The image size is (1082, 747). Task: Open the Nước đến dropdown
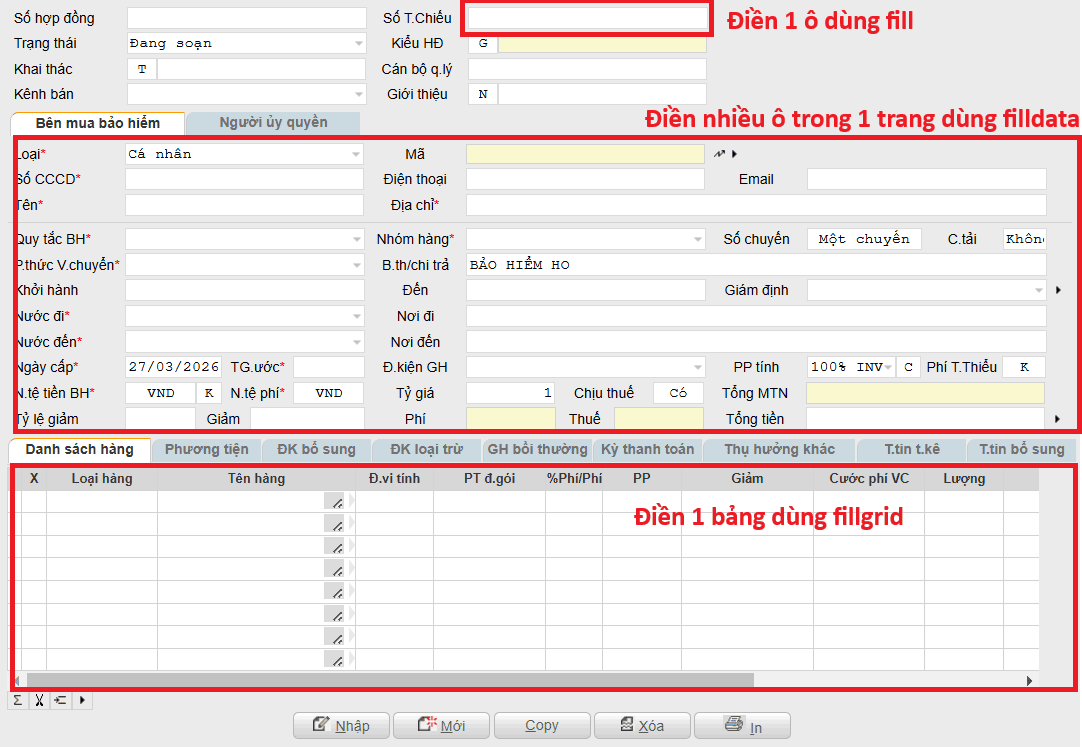point(244,341)
